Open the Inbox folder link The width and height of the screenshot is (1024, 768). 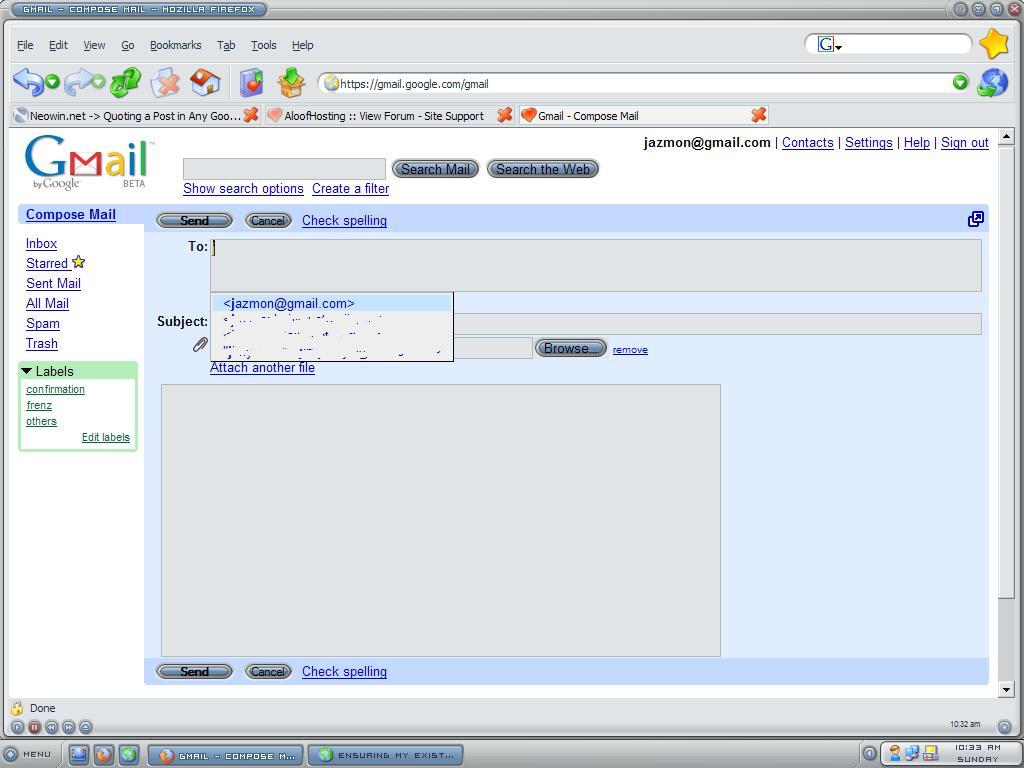pos(41,244)
